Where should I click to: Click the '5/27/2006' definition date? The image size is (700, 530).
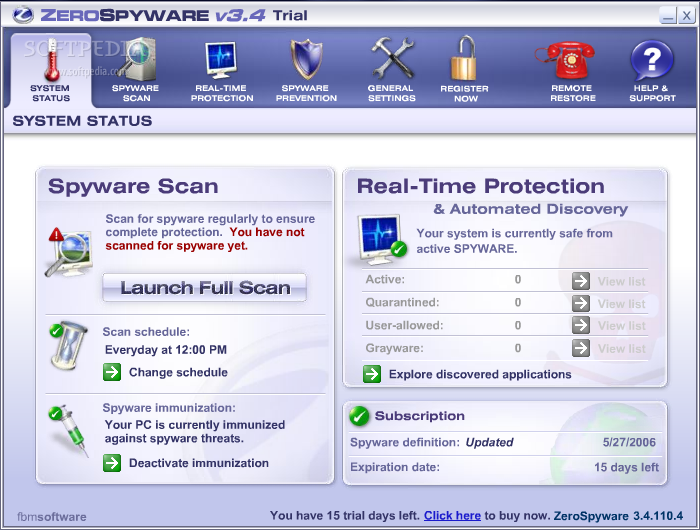[x=629, y=442]
